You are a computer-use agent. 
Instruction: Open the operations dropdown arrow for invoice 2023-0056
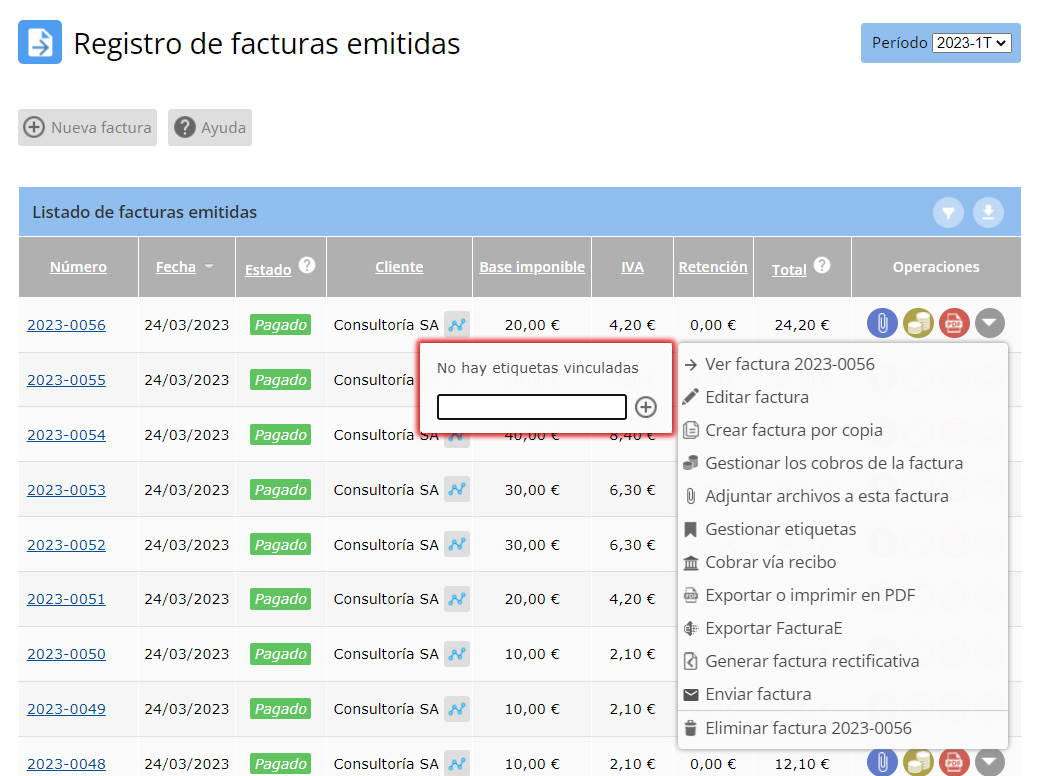[989, 323]
